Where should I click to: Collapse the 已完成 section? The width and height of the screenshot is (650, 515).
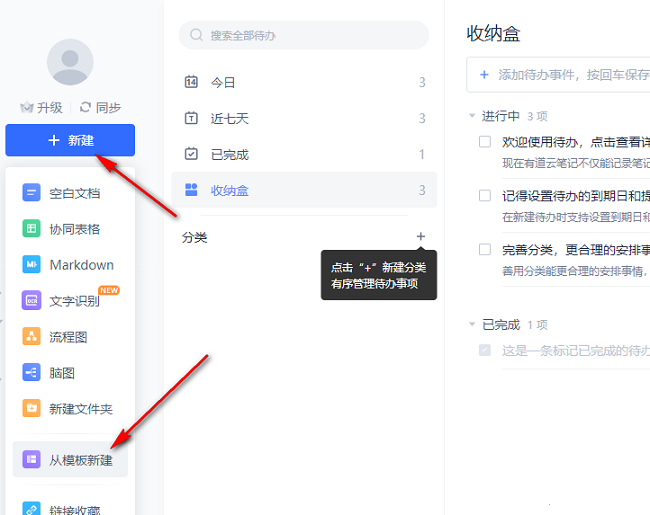(472, 325)
